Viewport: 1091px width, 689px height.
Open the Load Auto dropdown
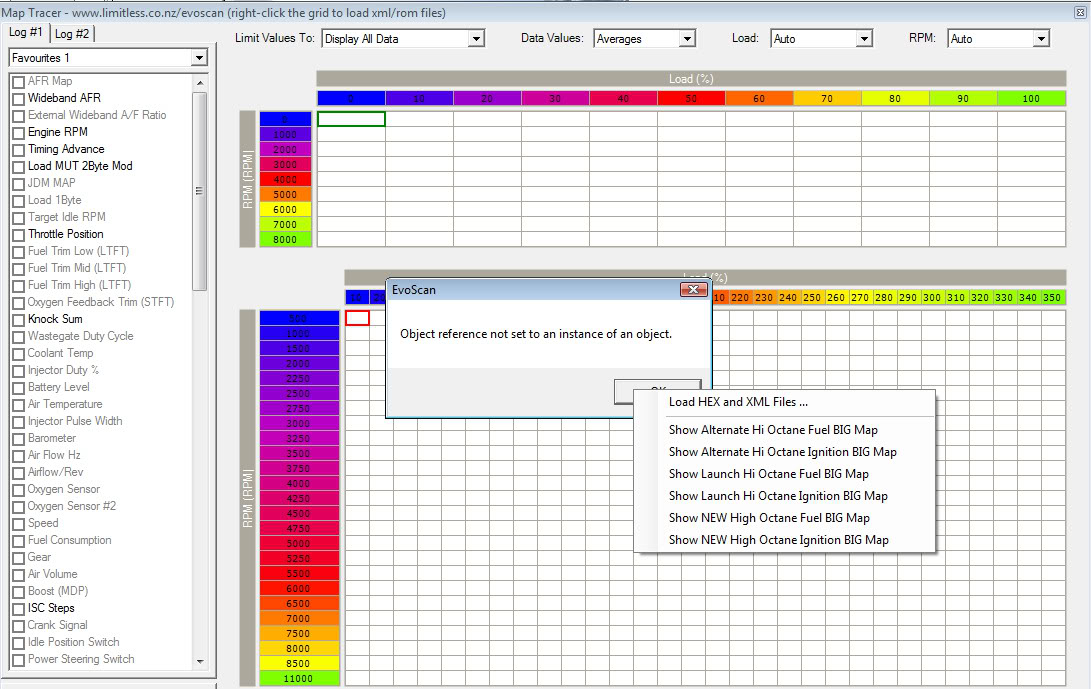864,39
